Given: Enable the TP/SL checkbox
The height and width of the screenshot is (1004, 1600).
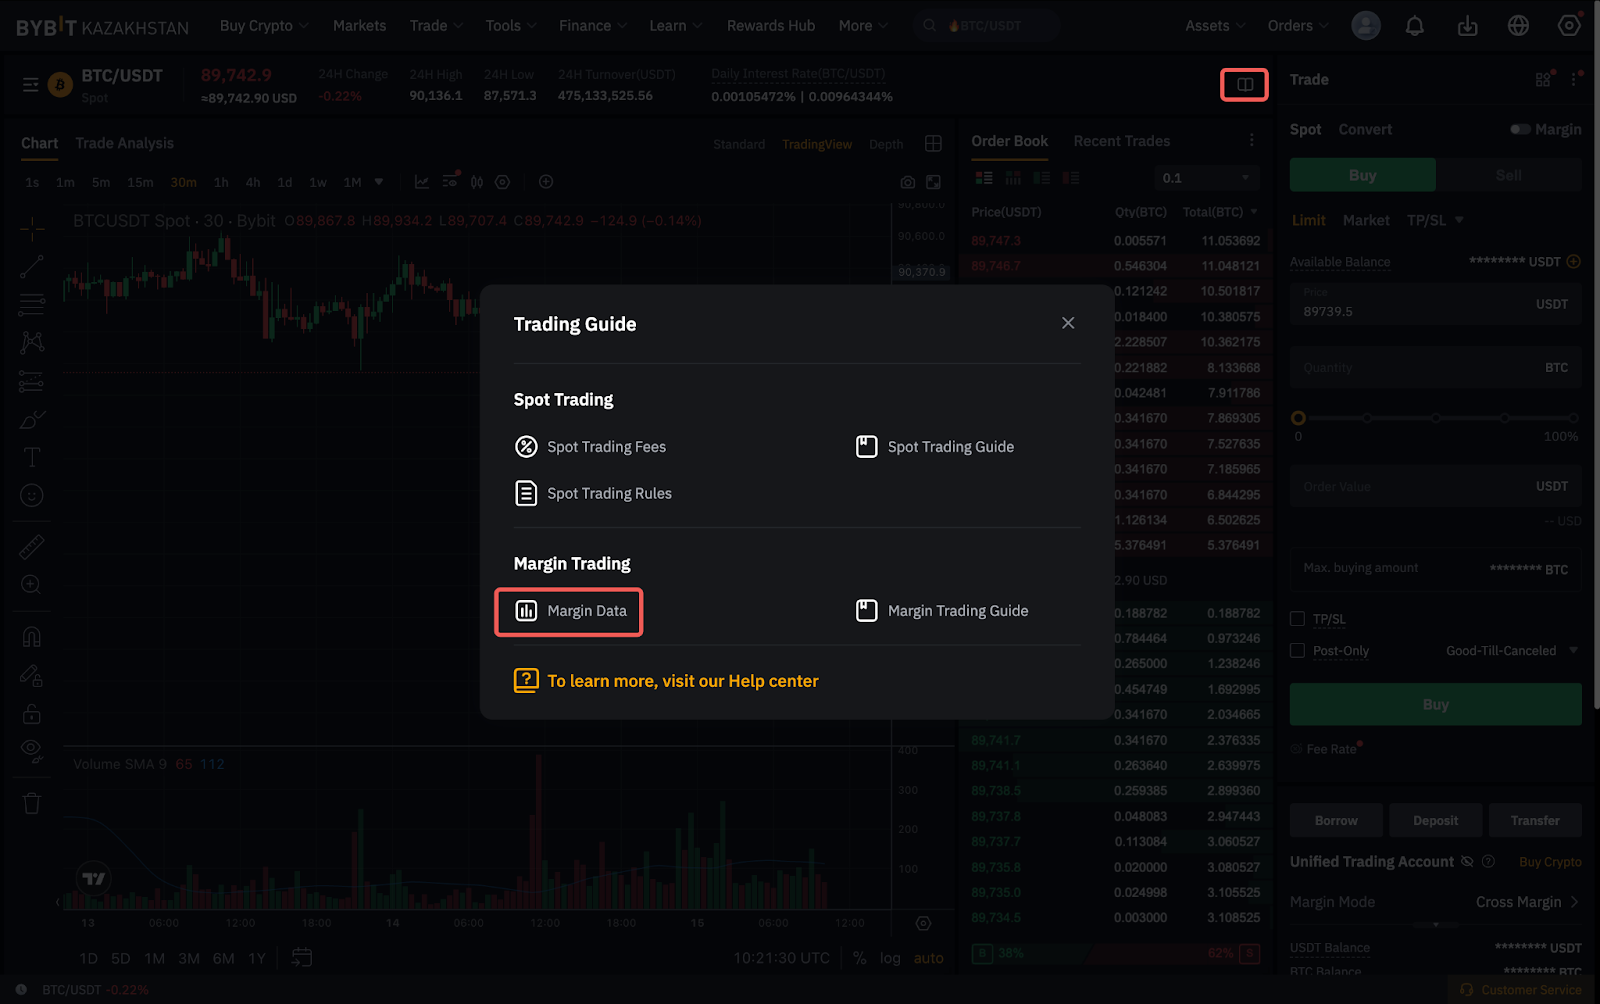Looking at the screenshot, I should point(1298,619).
